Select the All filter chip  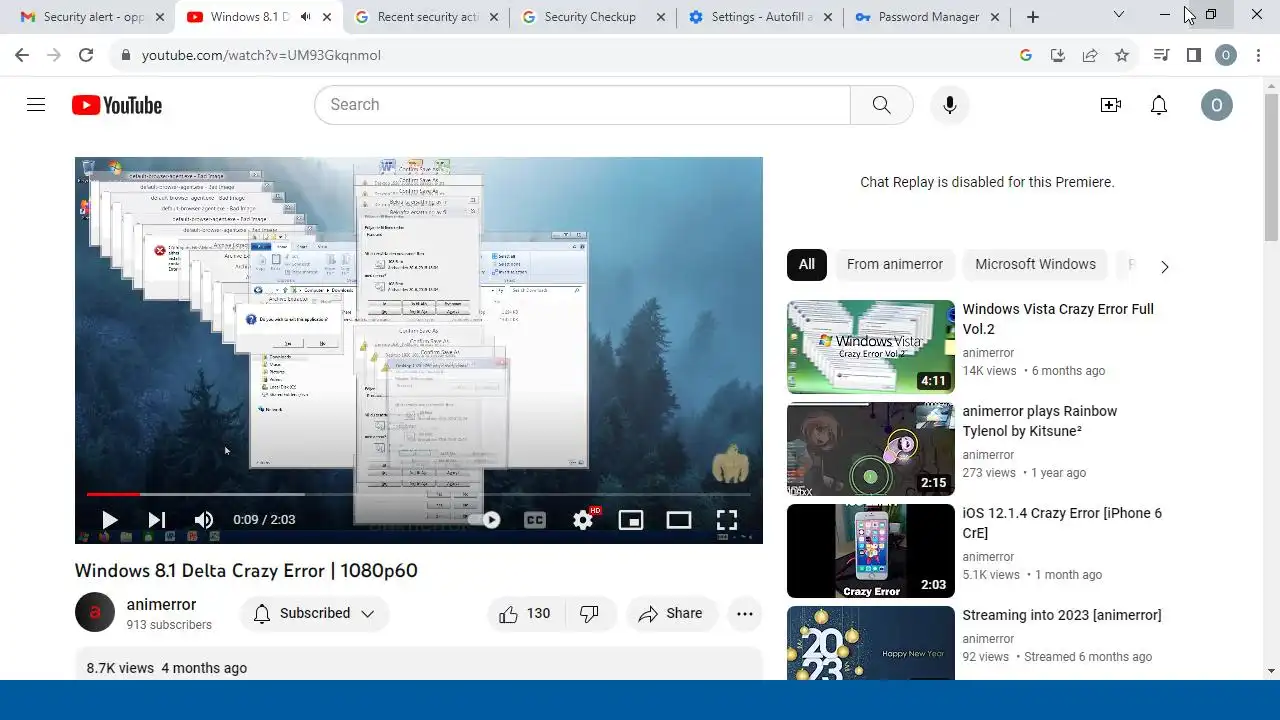(806, 265)
